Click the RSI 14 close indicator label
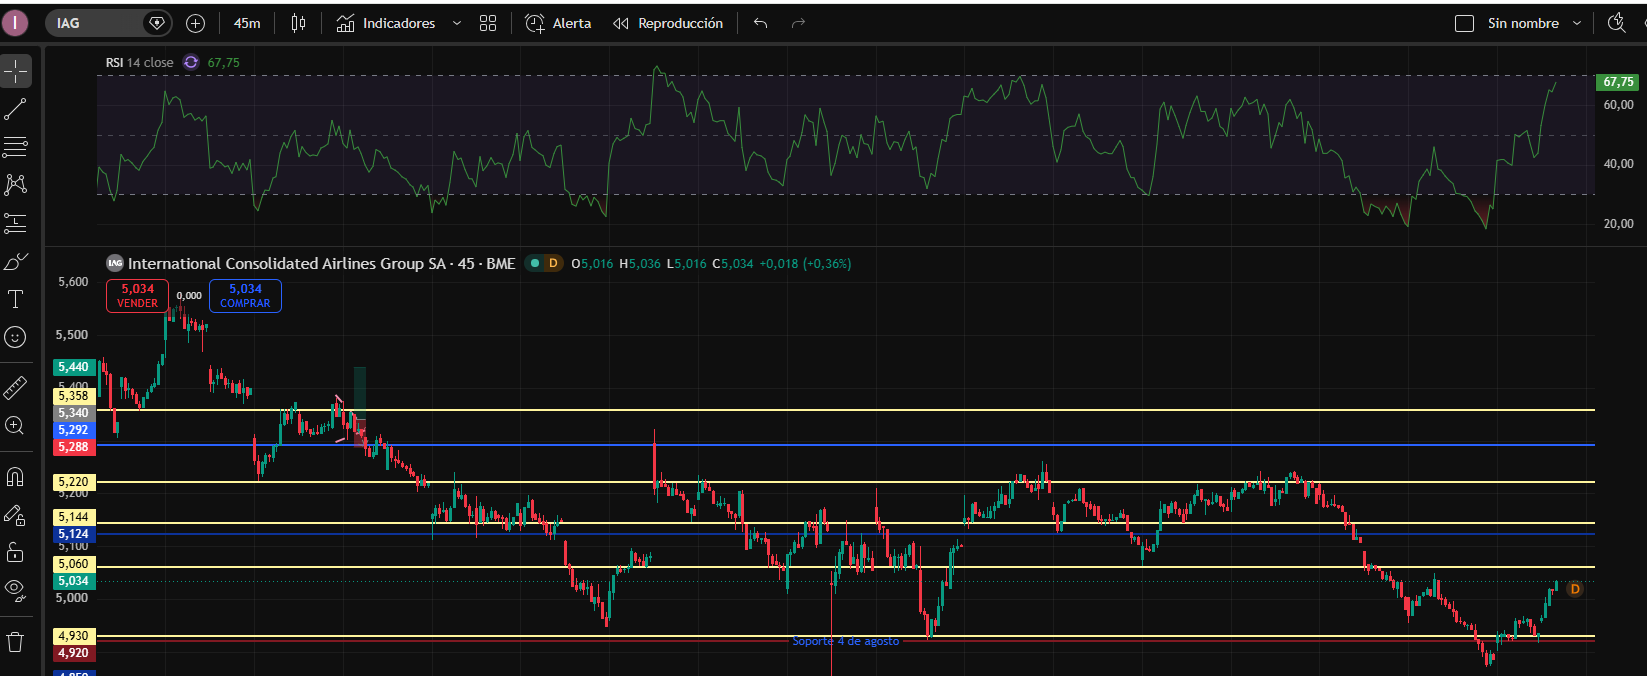This screenshot has height=676, width=1647. [x=139, y=62]
